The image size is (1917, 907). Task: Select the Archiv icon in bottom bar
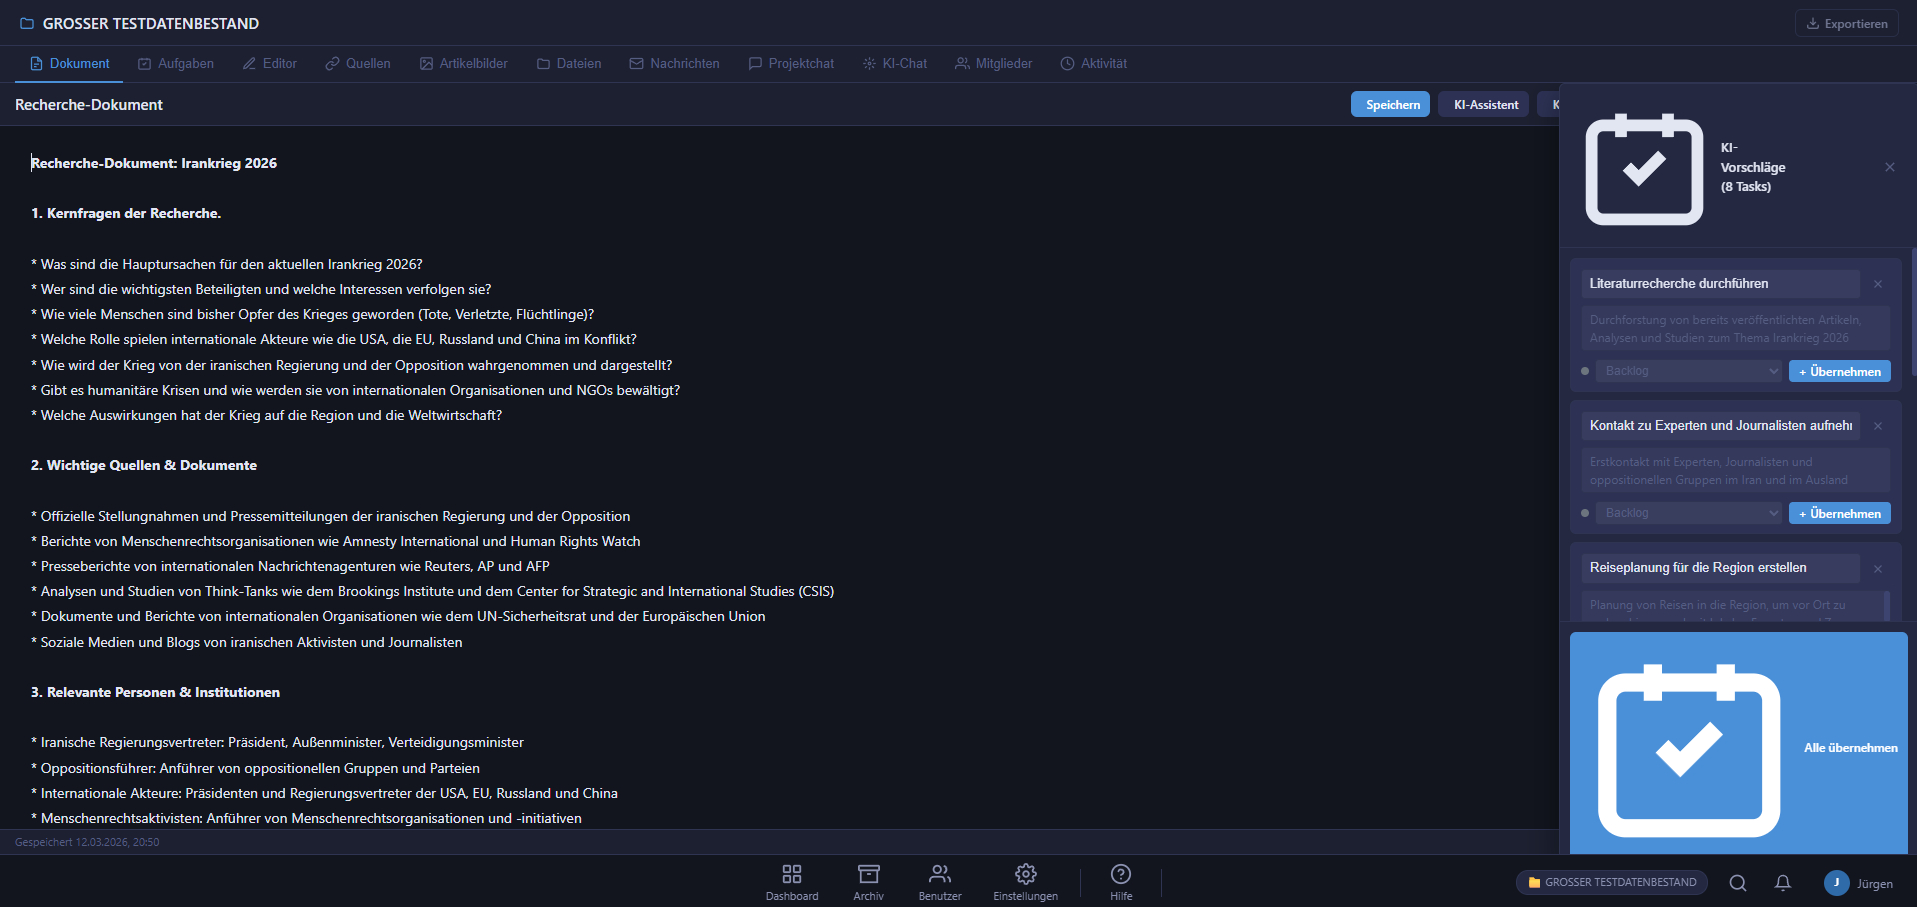coord(867,873)
